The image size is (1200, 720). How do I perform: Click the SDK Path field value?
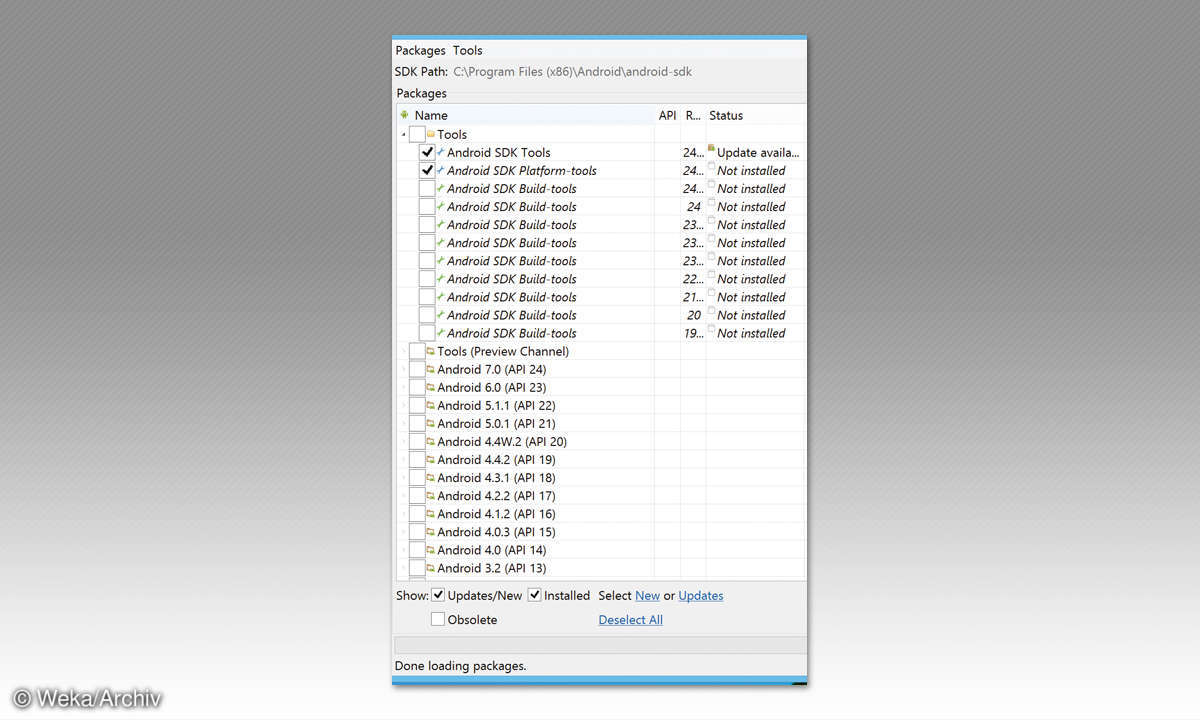(572, 72)
